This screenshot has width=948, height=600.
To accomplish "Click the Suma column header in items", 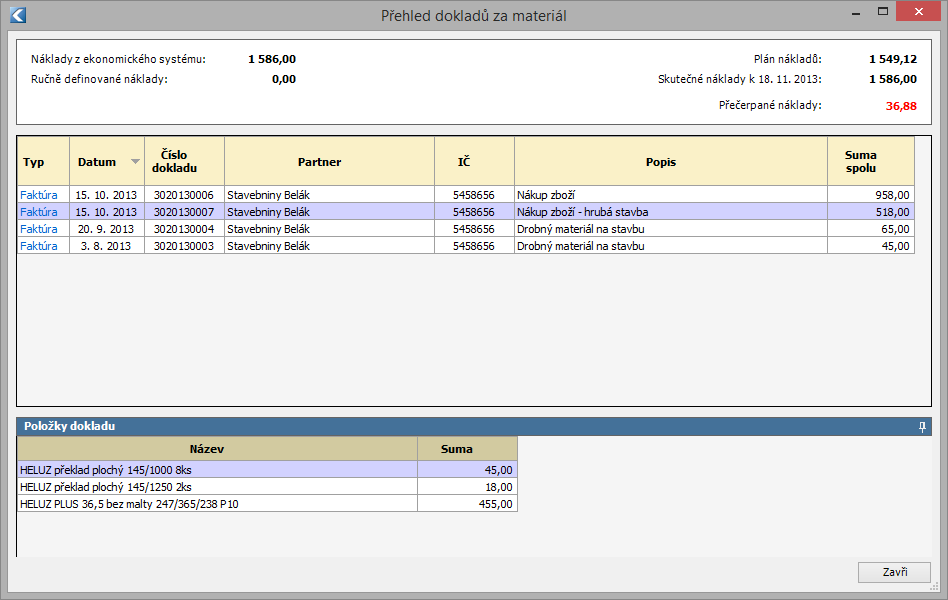I will (x=467, y=449).
